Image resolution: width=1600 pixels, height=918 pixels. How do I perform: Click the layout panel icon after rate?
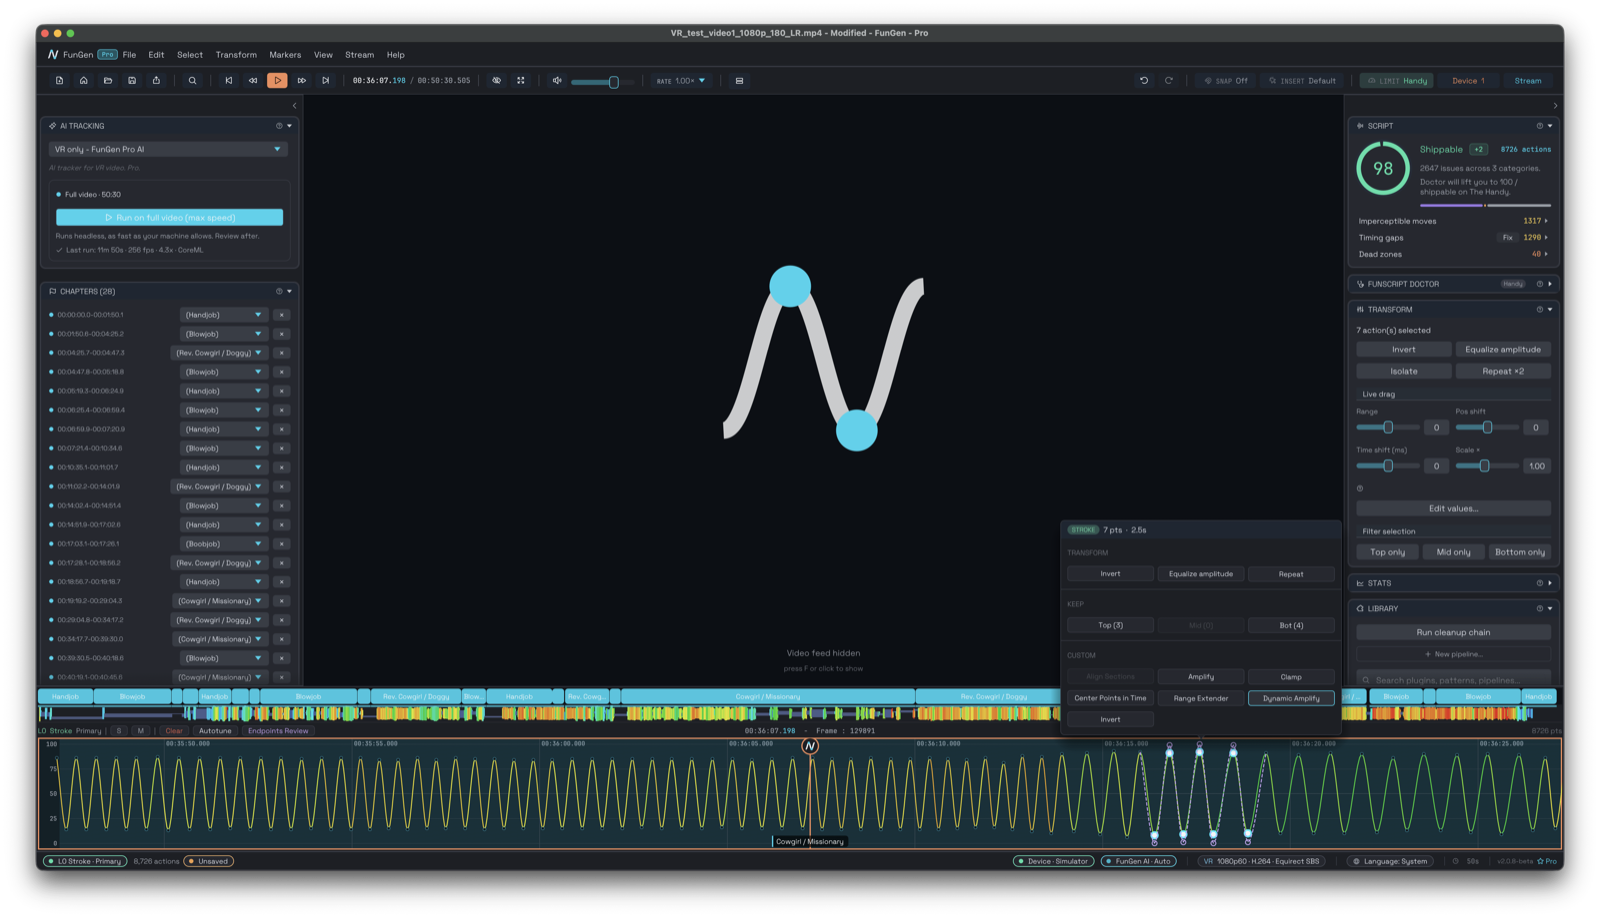[x=739, y=81]
